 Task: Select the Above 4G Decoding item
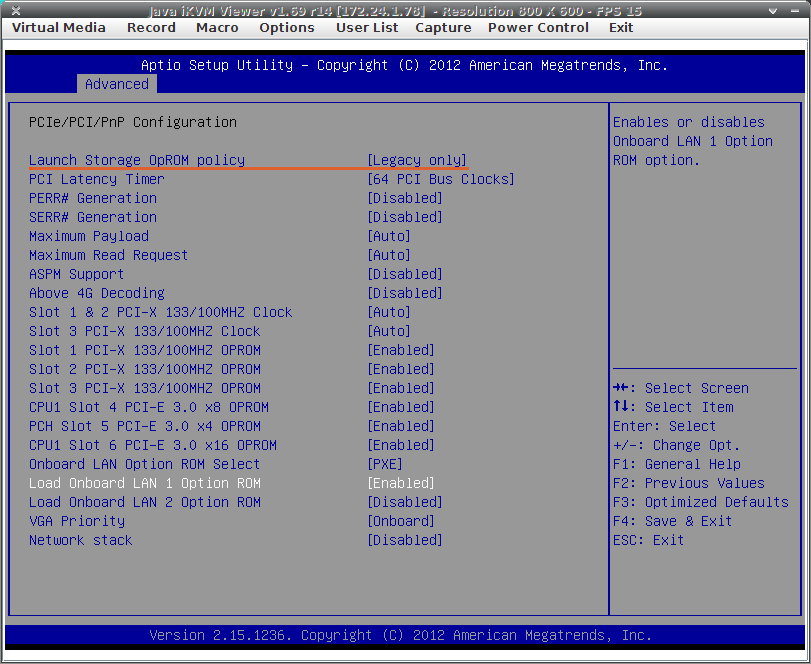click(96, 293)
